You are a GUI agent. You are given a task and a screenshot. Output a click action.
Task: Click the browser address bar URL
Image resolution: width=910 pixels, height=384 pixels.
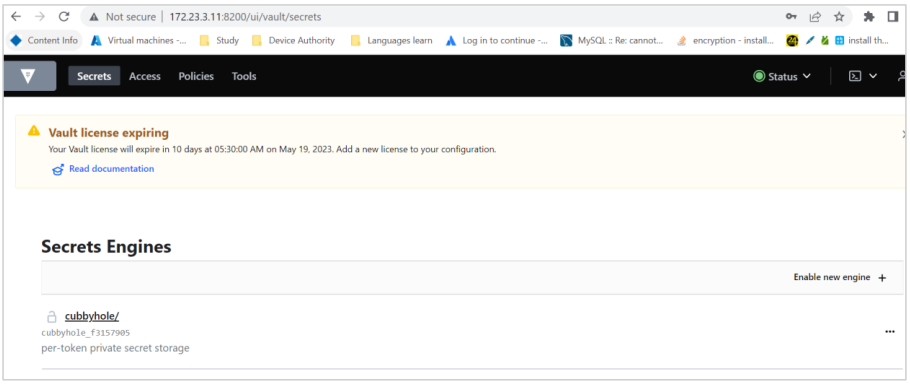pos(245,17)
